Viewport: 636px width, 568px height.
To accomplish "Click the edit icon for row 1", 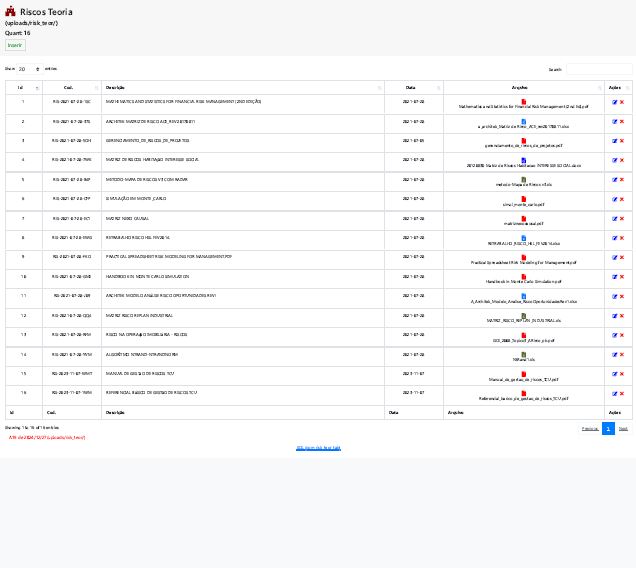I will (615, 102).
